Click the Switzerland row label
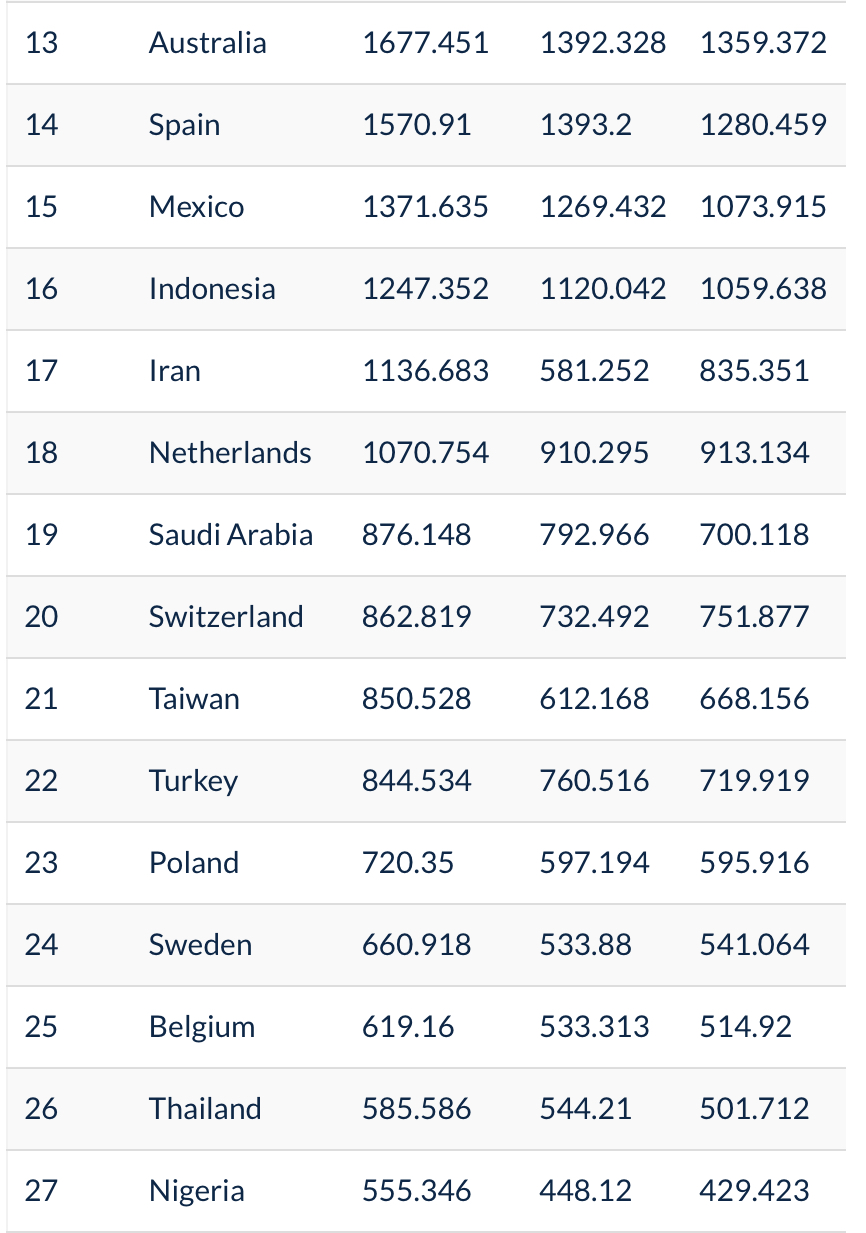The height and width of the screenshot is (1233, 866). (226, 617)
